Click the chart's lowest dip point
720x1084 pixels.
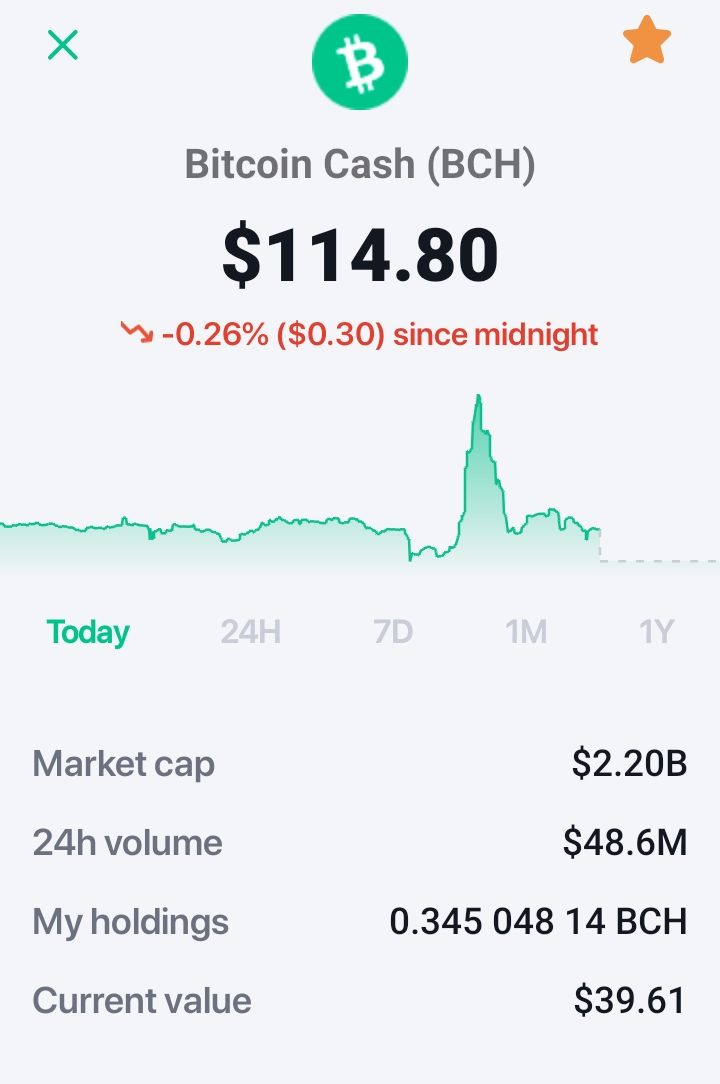click(410, 559)
